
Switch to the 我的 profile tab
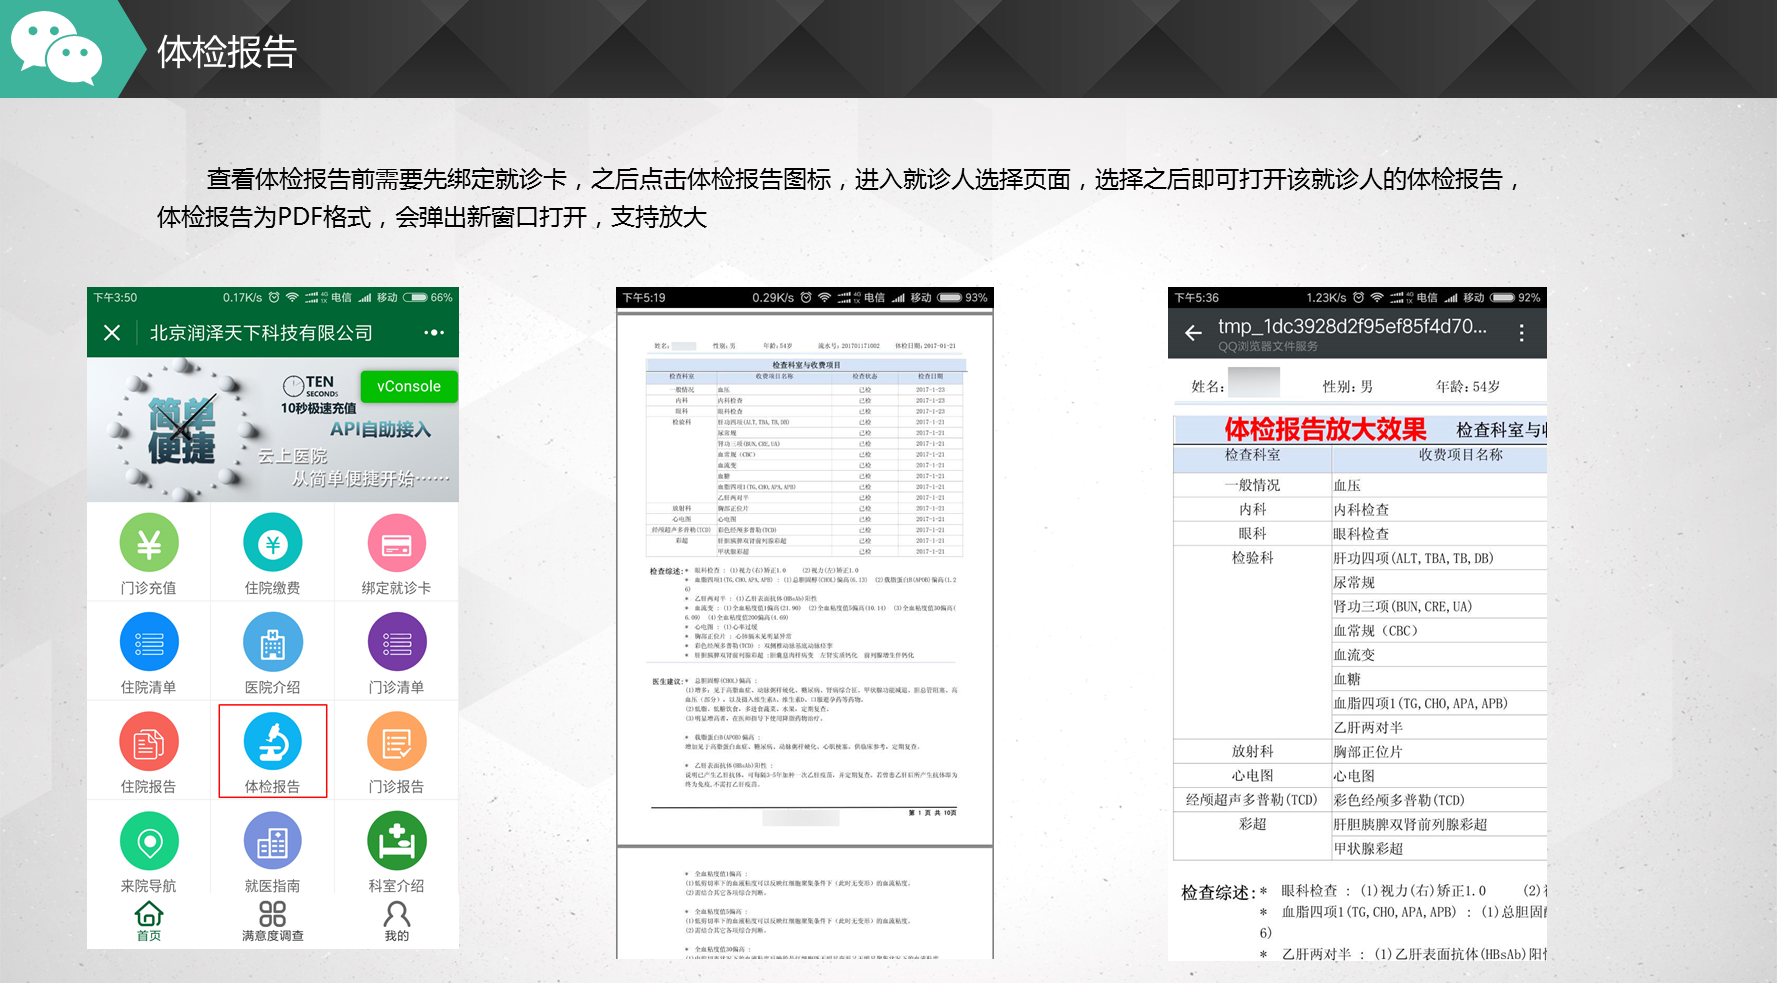point(396,921)
